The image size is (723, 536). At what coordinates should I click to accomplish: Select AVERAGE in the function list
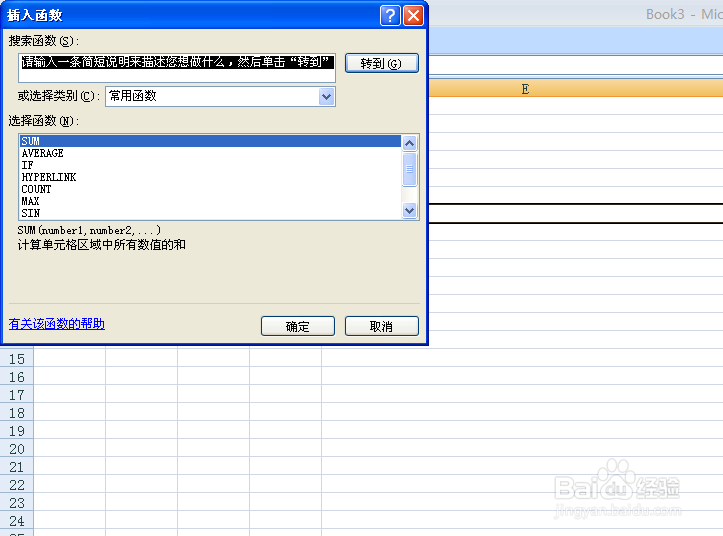(210, 153)
